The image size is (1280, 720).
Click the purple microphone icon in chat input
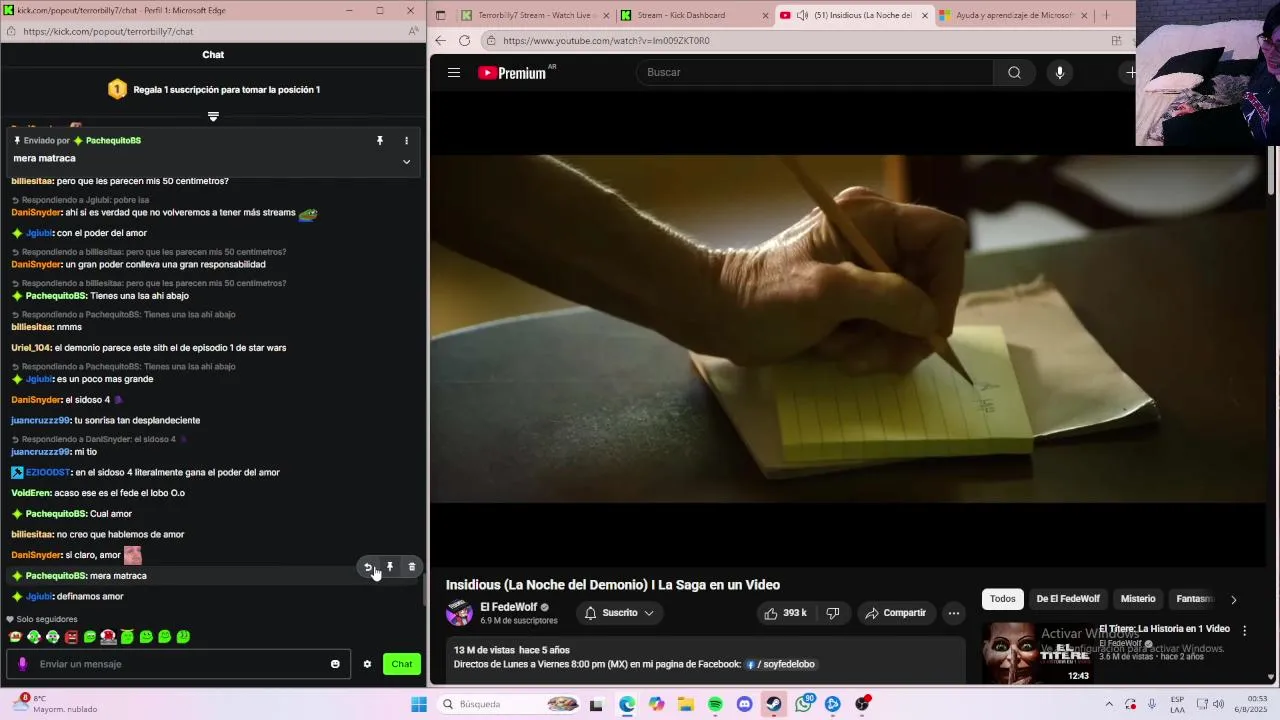point(23,664)
